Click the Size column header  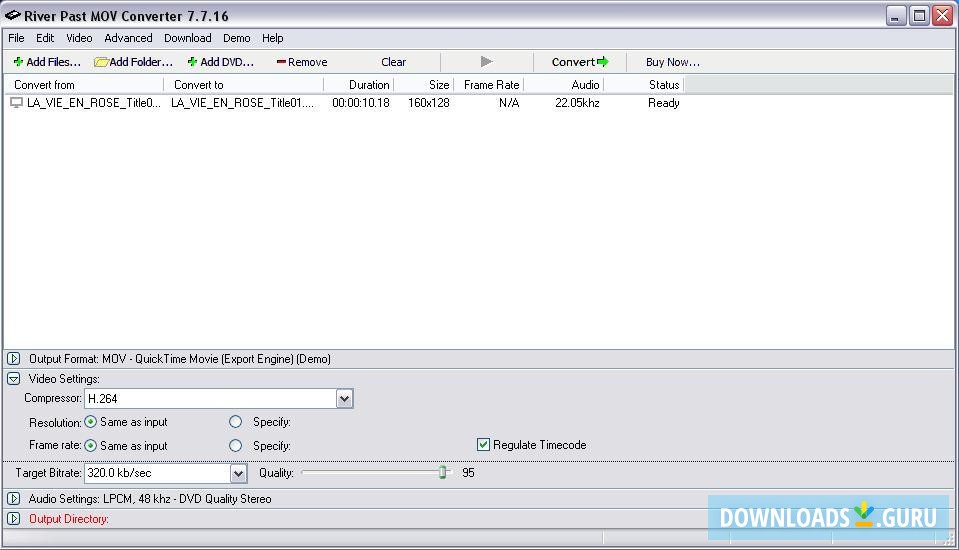point(423,84)
